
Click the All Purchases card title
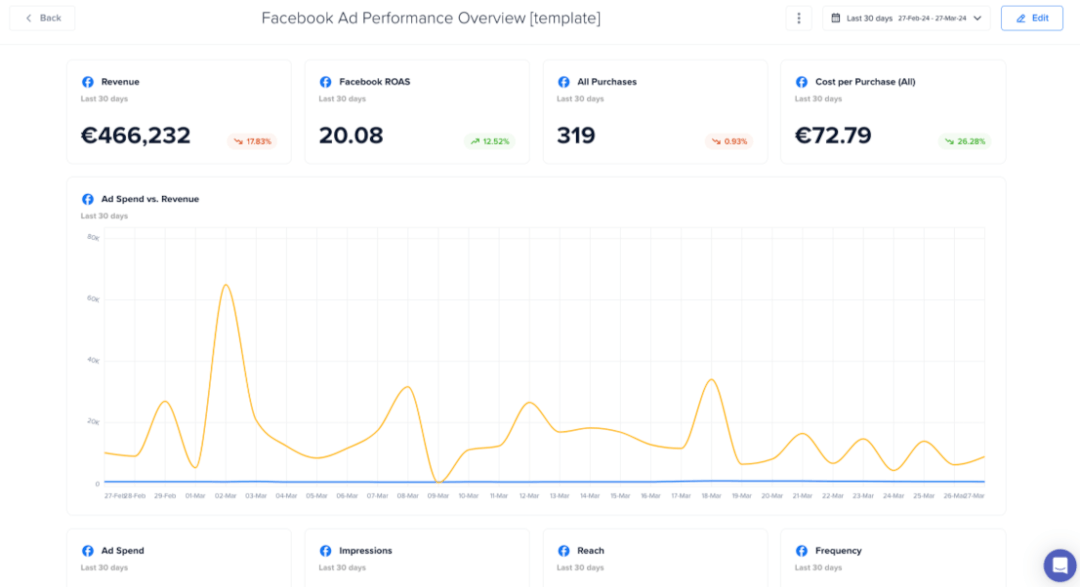[x=607, y=82]
